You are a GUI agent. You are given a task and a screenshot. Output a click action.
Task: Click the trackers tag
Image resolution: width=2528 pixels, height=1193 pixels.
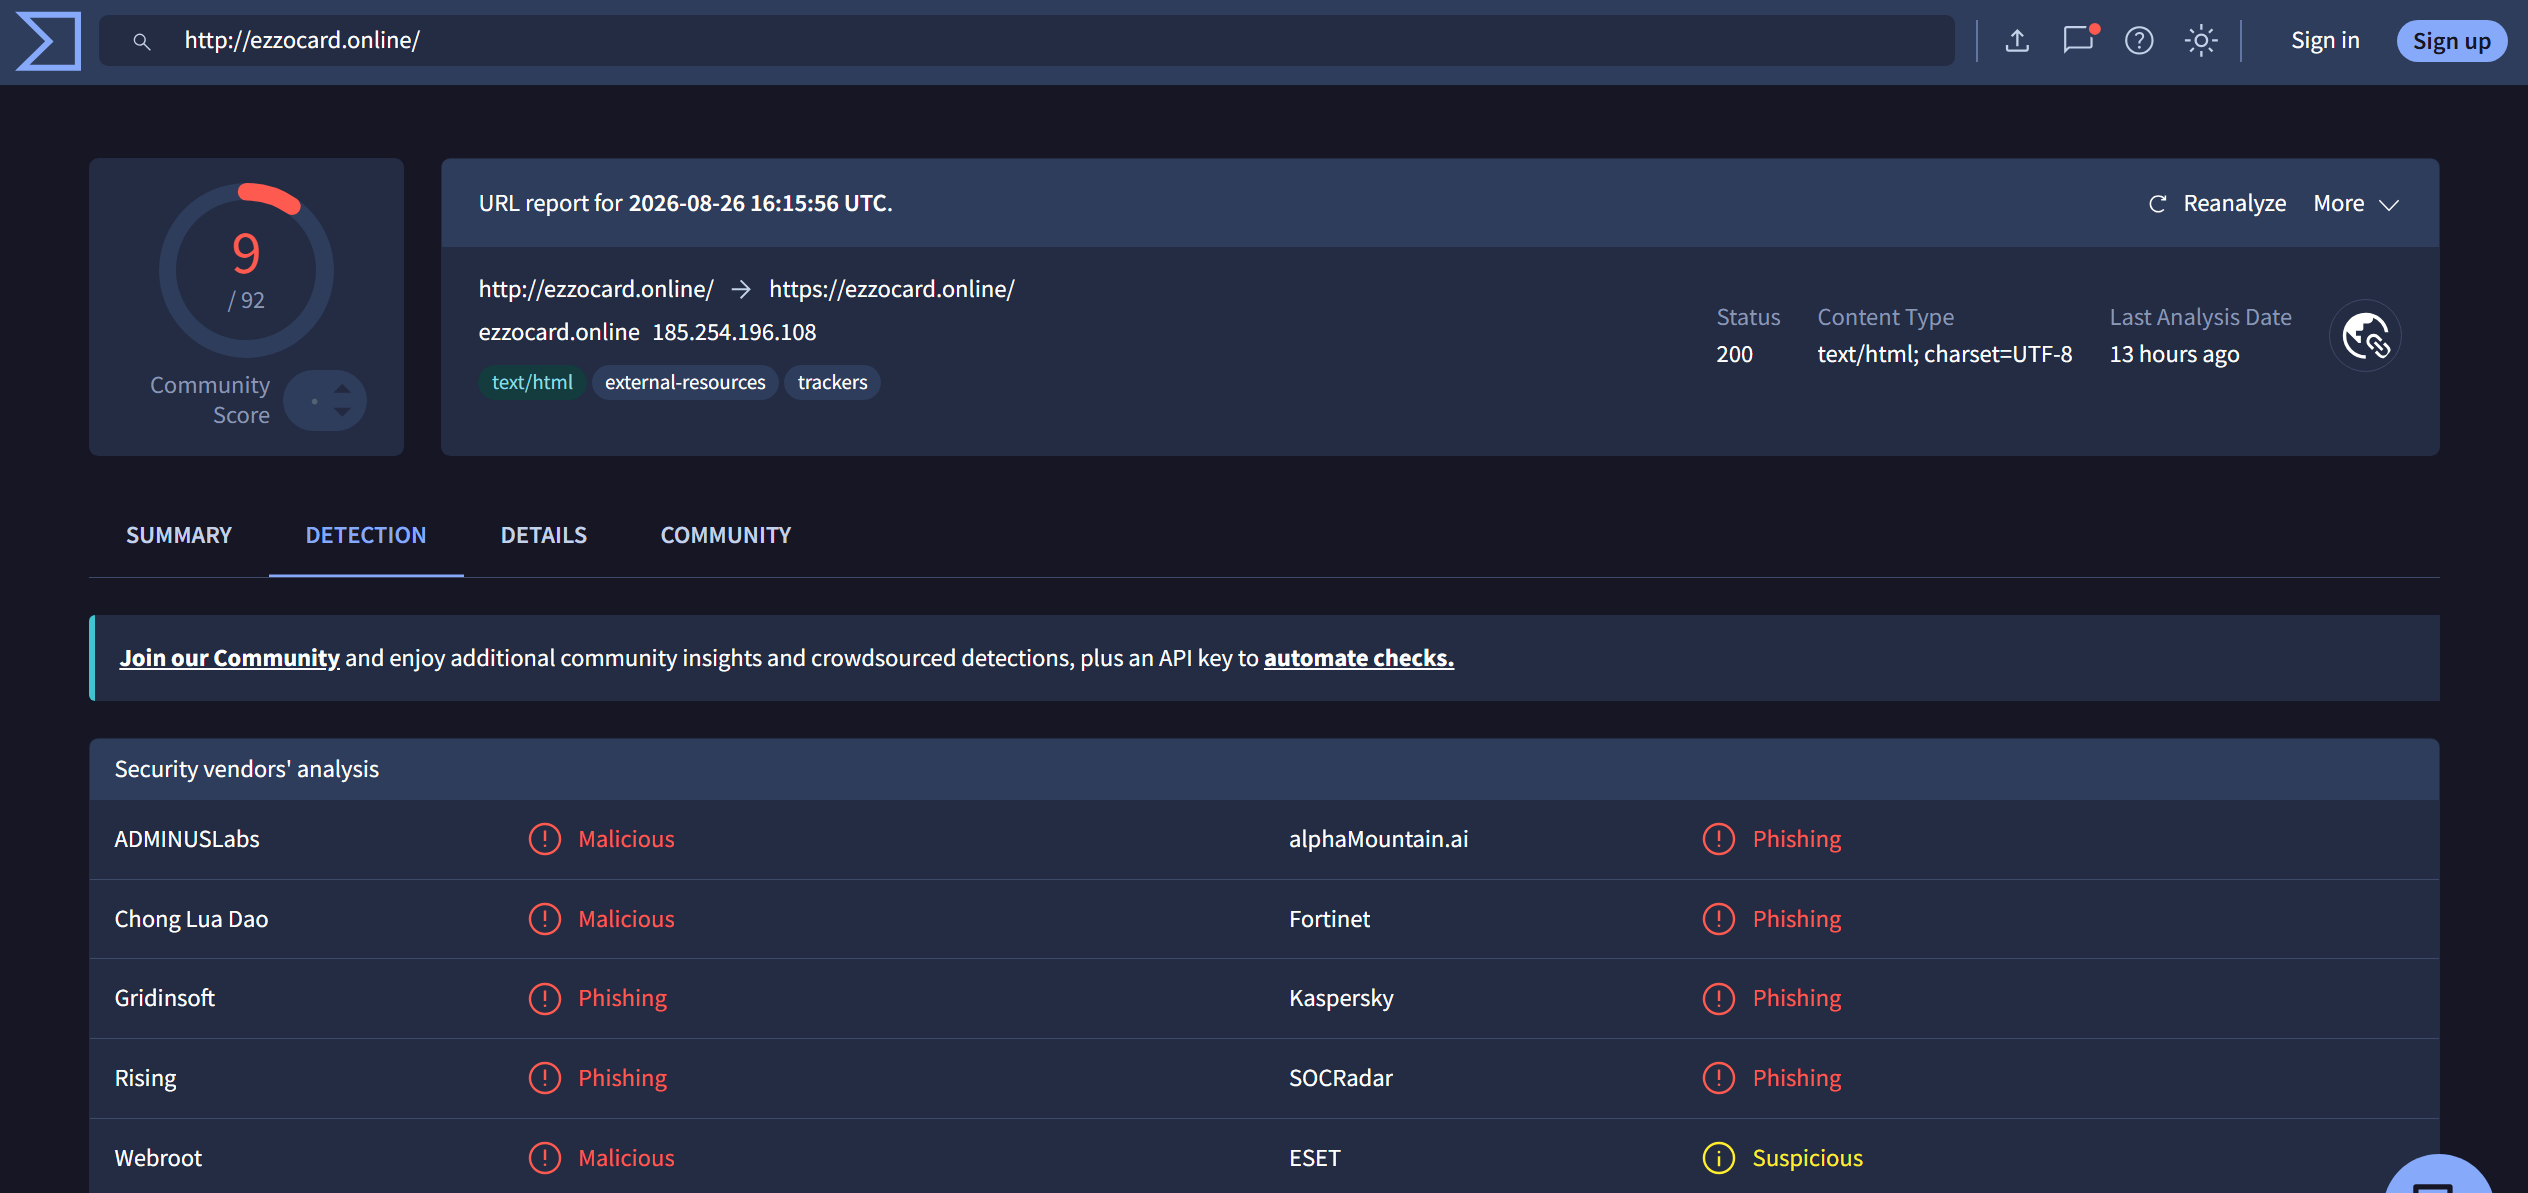832,382
